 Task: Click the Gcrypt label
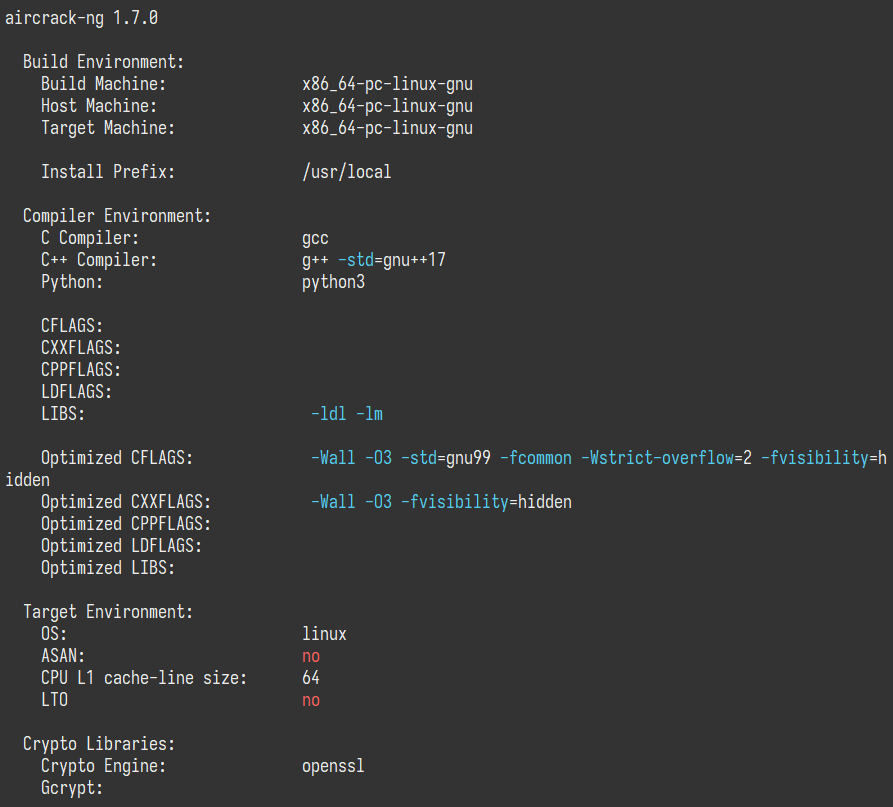pyautogui.click(x=72, y=788)
